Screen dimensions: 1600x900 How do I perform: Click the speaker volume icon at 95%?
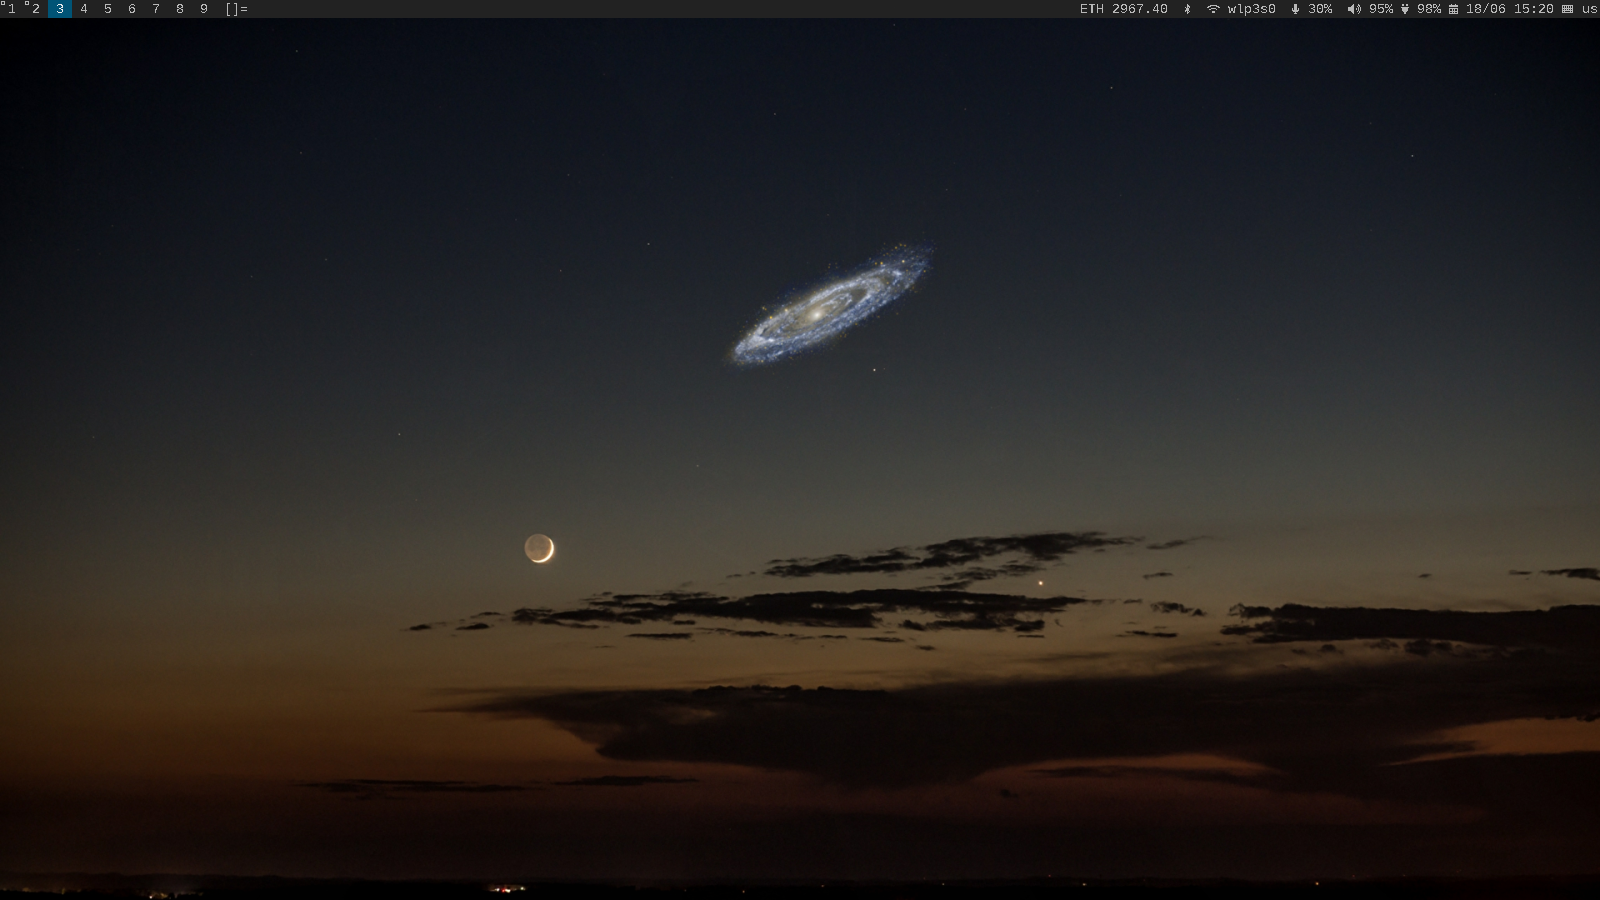[1354, 9]
